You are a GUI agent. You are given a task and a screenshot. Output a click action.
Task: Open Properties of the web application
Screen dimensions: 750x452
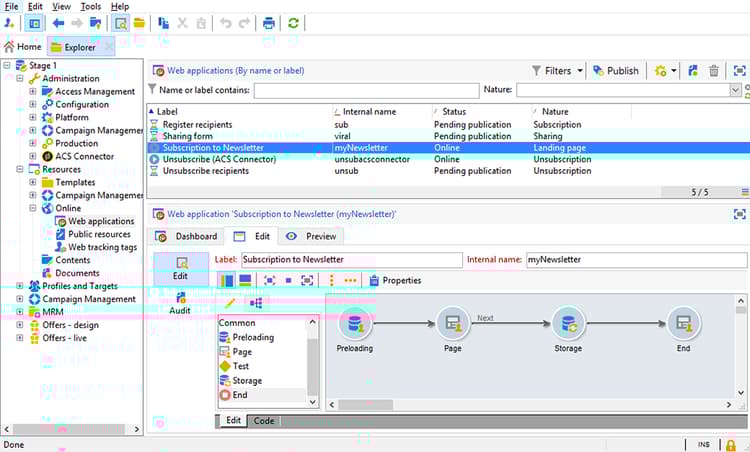[394, 281]
